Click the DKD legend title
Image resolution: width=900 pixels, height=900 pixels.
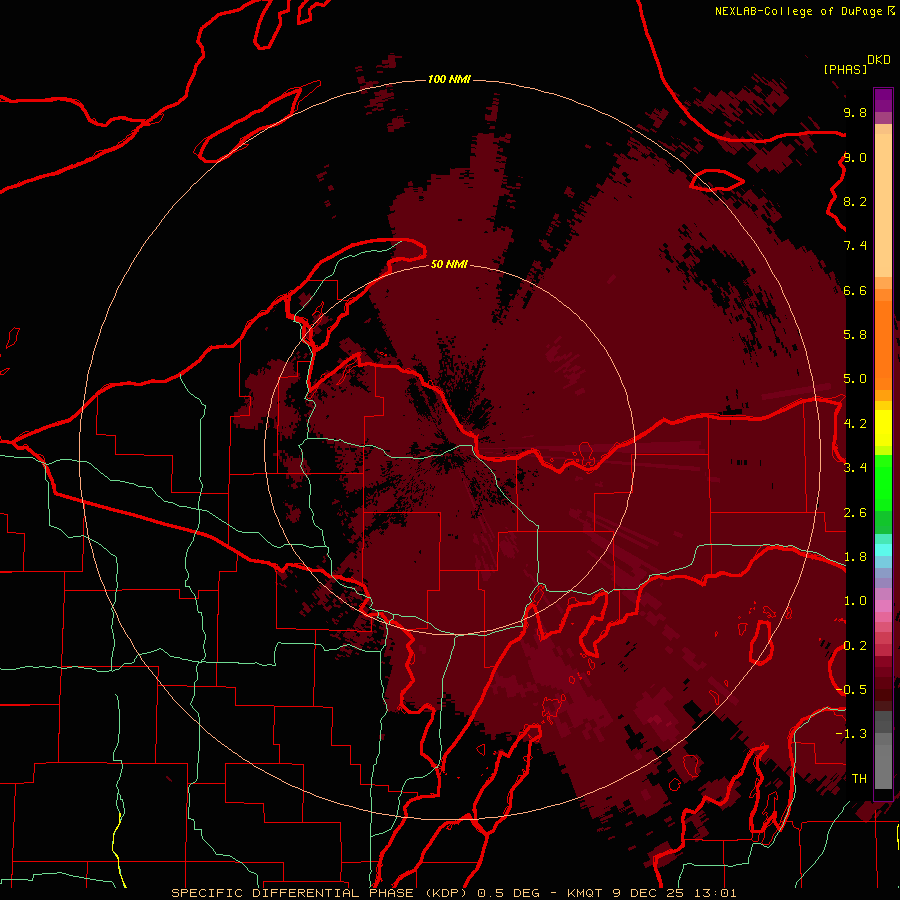(x=879, y=60)
